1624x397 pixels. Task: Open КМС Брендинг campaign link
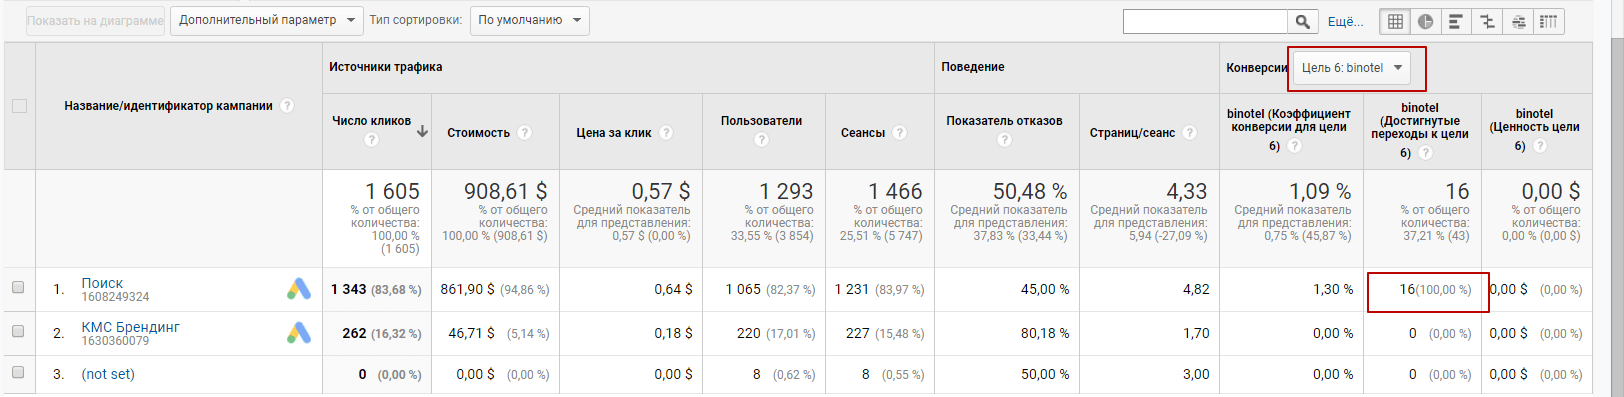pos(131,327)
